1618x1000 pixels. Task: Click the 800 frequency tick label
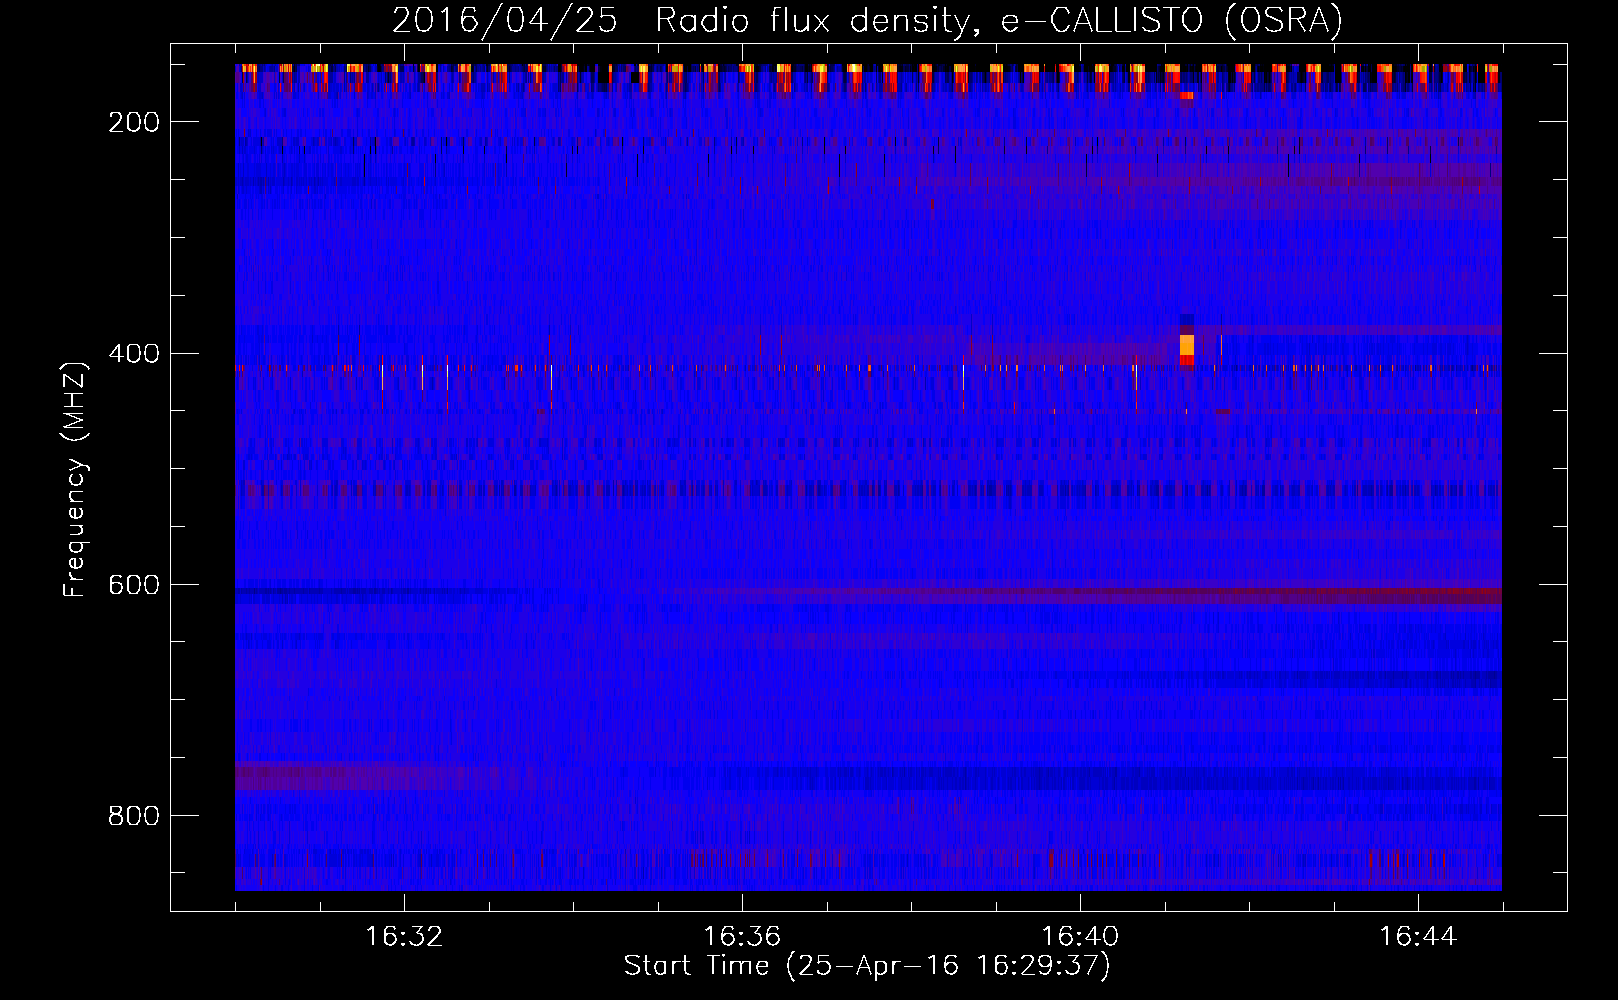click(134, 815)
